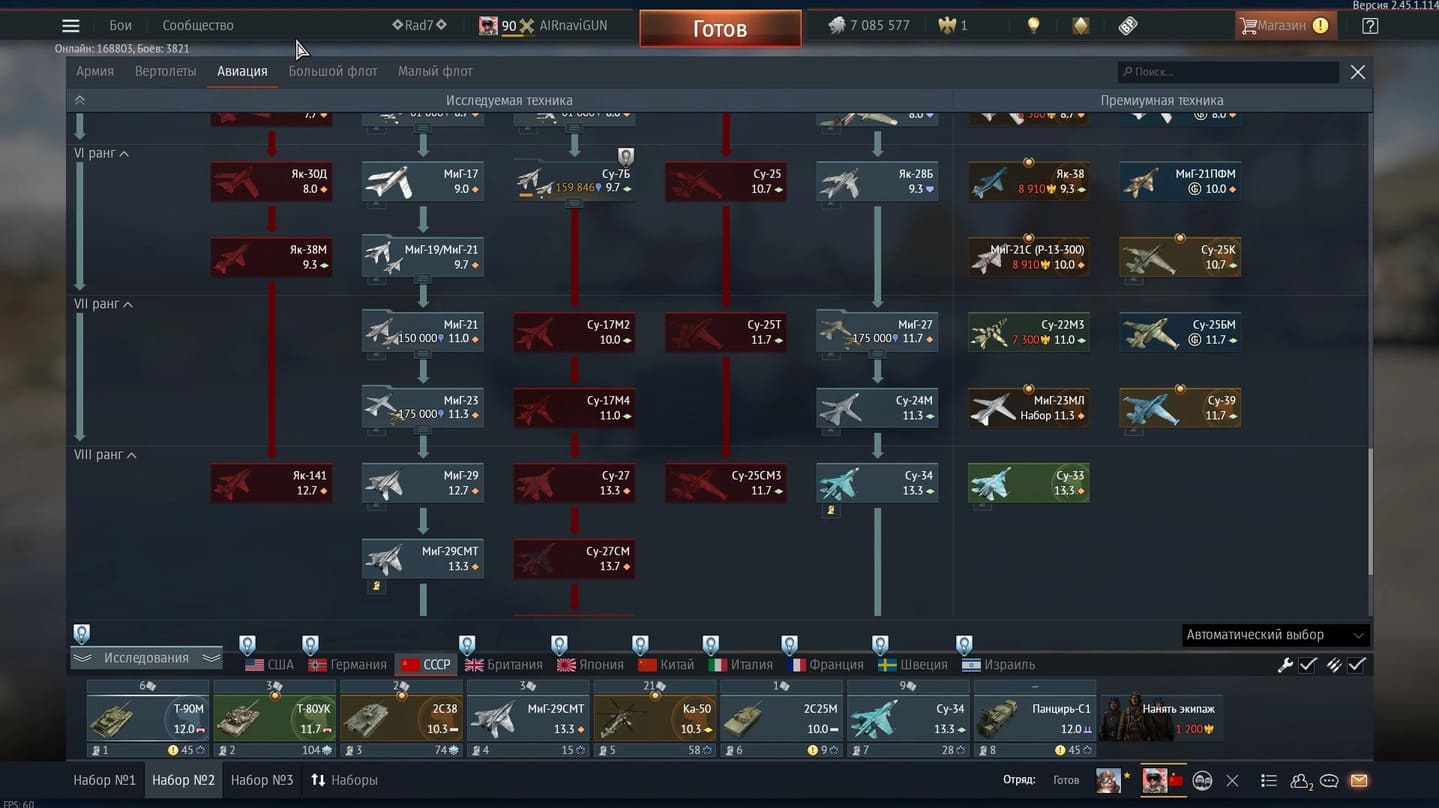Screen dimensions: 1439x808
Task: Open the chat speech bubble icon
Action: [x=1329, y=780]
